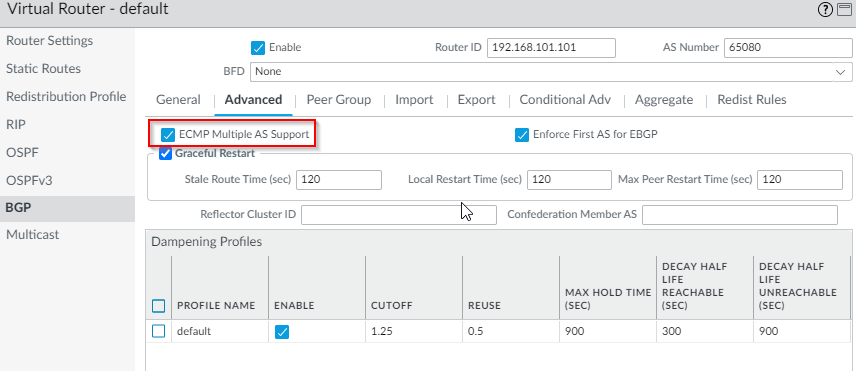The height and width of the screenshot is (371, 856).
Task: Click the Local Restart Time field
Action: coord(569,179)
